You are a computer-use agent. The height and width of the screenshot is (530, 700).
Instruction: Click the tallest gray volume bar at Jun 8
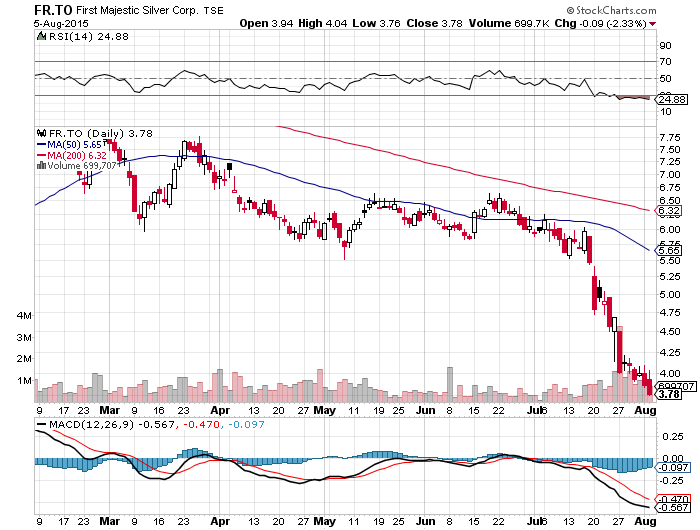coord(450,384)
